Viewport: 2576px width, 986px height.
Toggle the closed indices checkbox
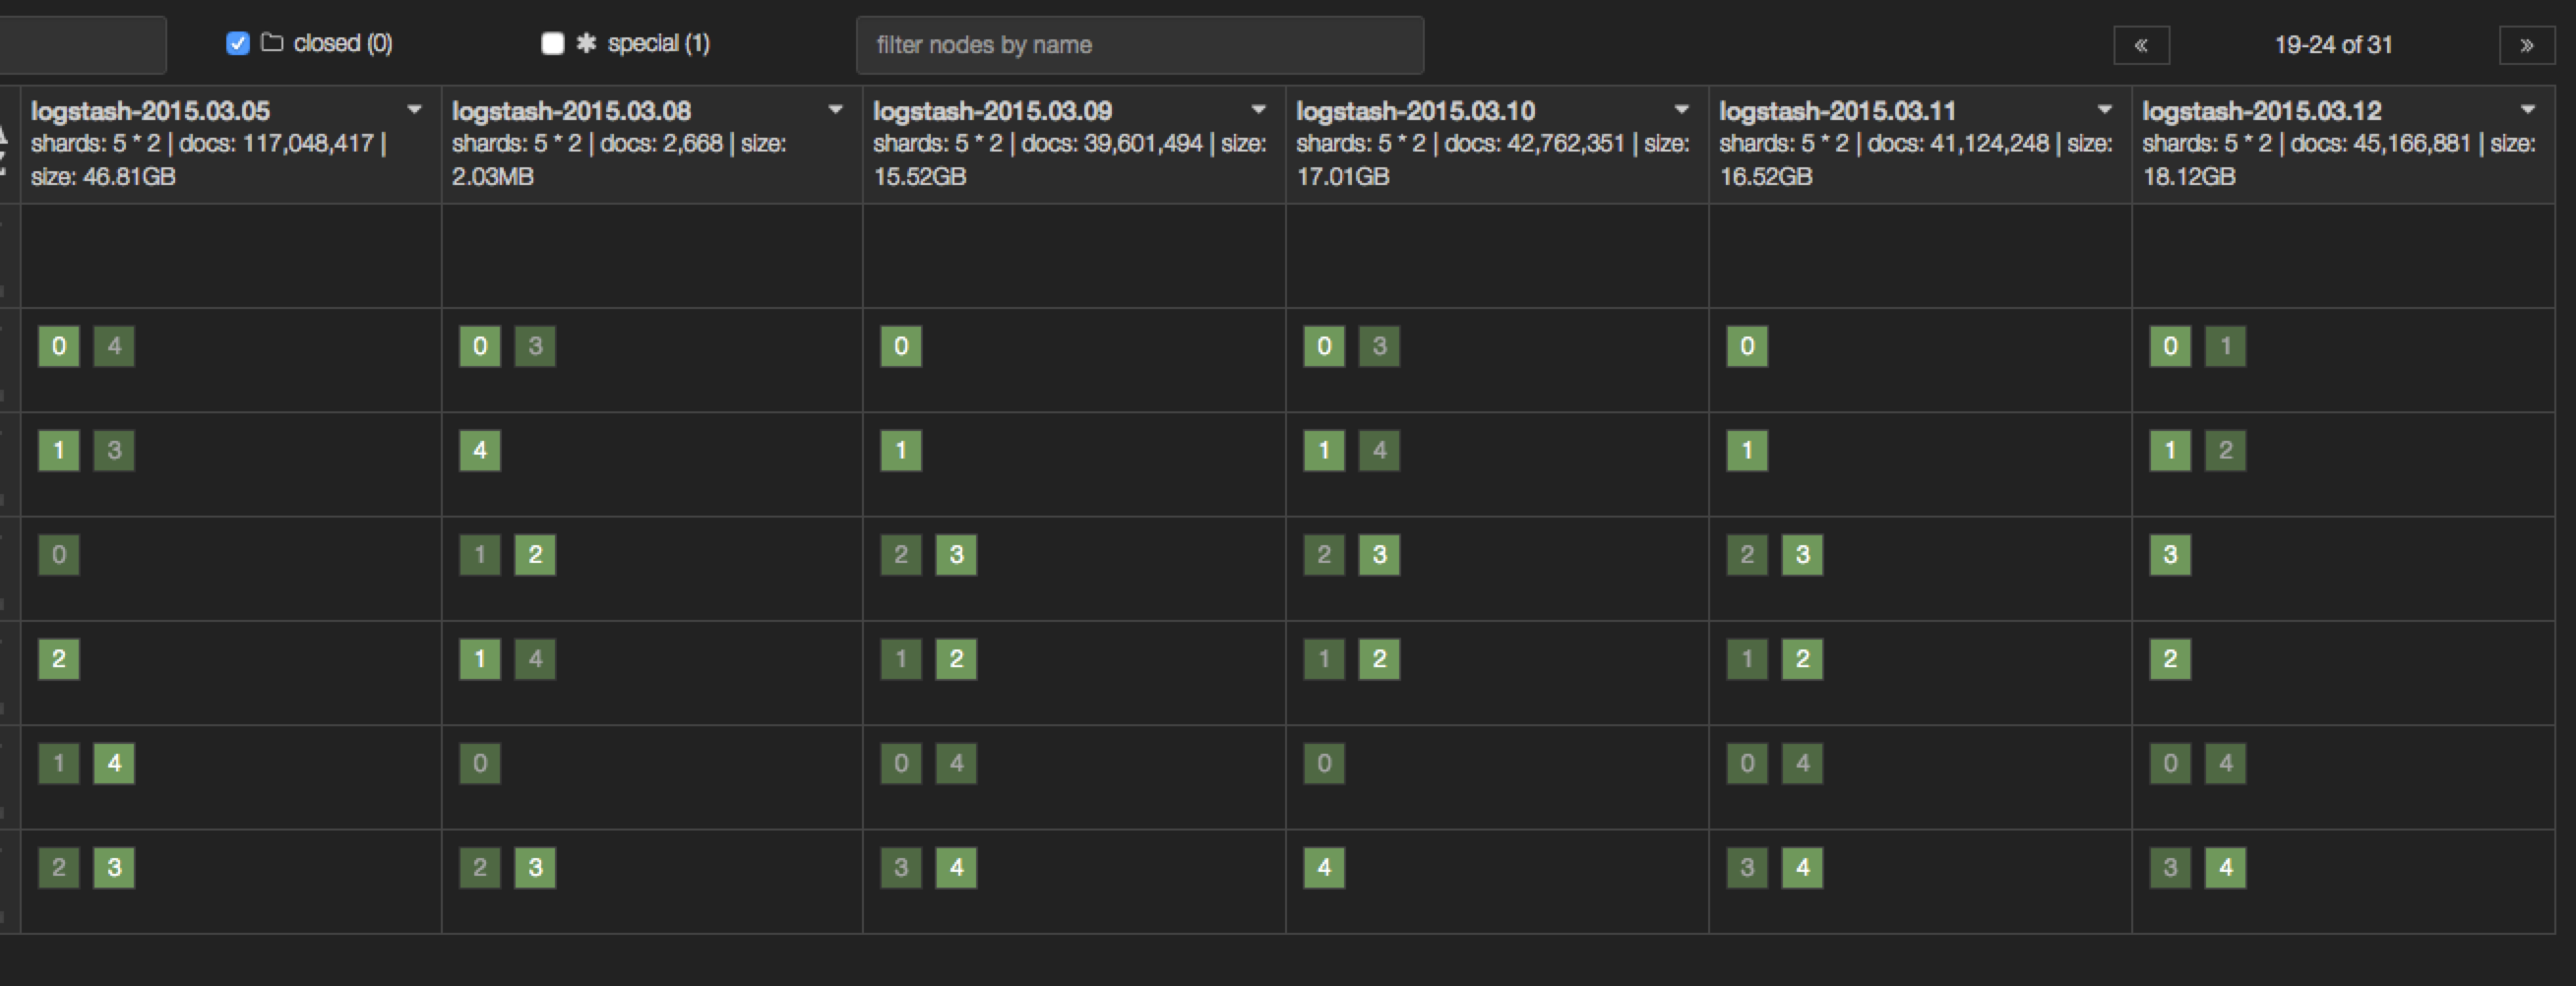click(237, 44)
